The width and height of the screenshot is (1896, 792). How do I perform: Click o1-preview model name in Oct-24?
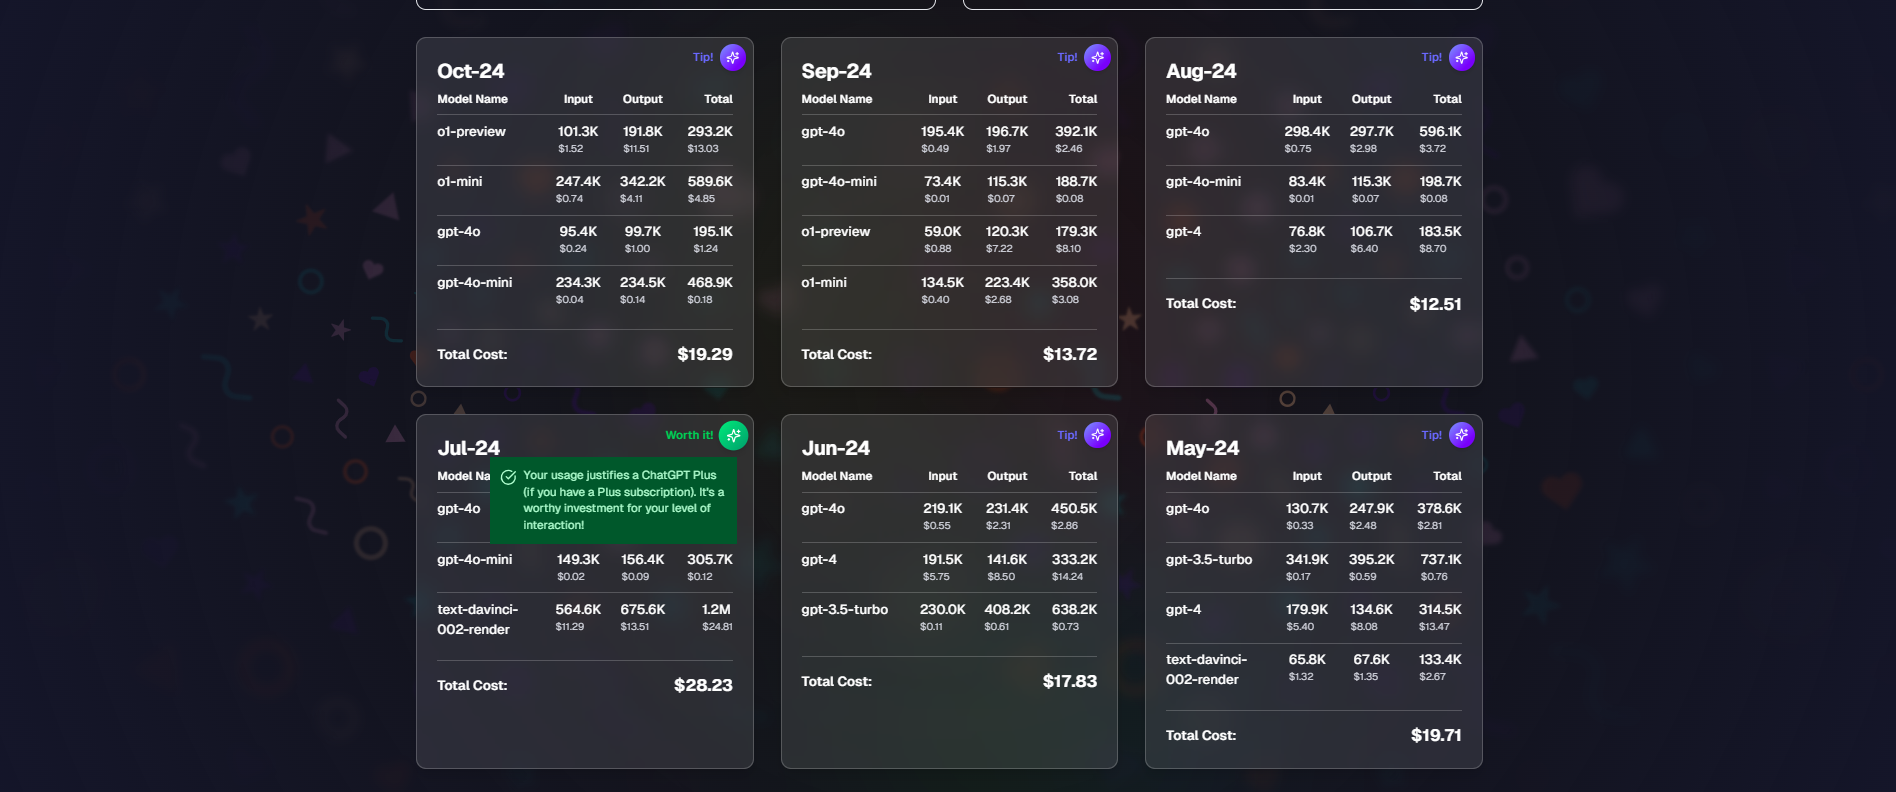[x=471, y=132]
